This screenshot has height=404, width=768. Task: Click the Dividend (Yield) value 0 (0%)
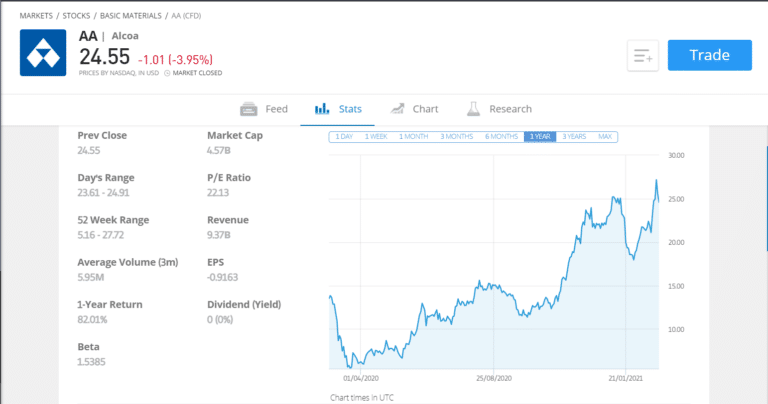pyautogui.click(x=220, y=320)
